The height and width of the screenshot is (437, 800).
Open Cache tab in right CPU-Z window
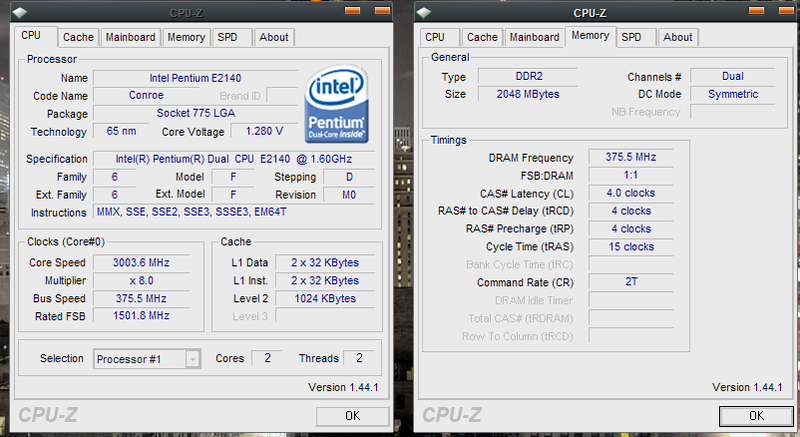pyautogui.click(x=482, y=37)
